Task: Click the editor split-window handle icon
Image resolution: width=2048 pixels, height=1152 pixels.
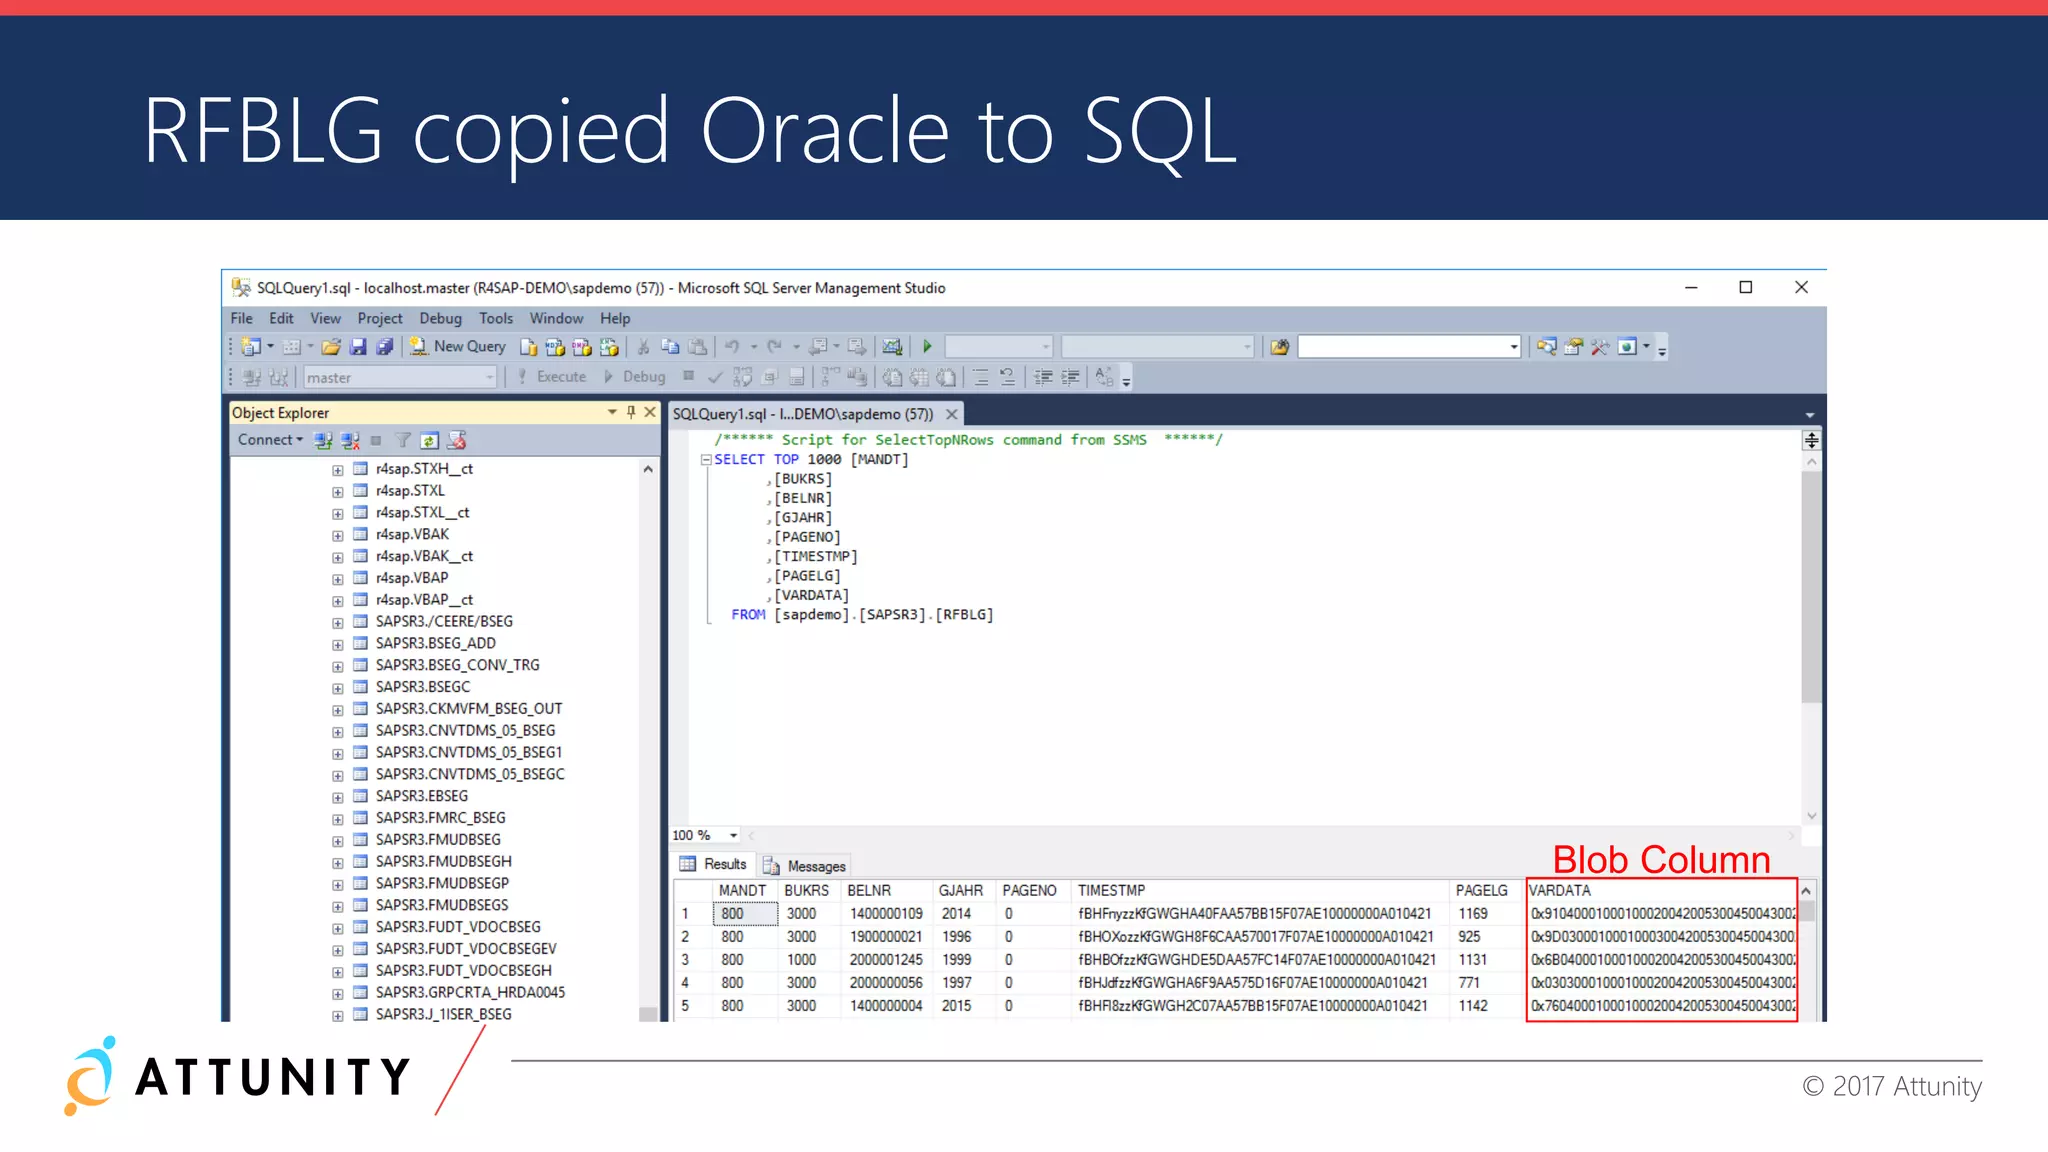Action: (1811, 440)
